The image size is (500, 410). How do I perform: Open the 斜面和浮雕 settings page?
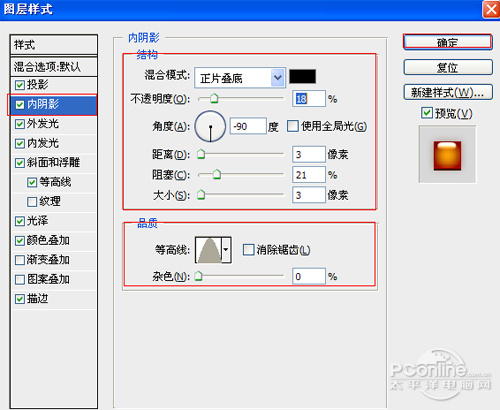(x=53, y=163)
